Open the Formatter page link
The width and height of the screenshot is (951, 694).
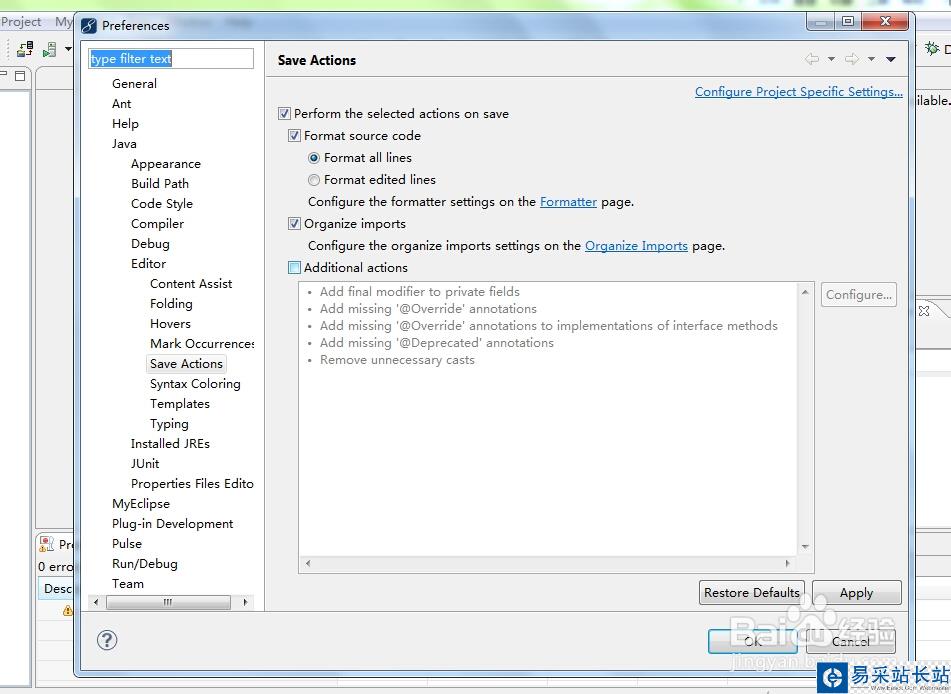568,201
